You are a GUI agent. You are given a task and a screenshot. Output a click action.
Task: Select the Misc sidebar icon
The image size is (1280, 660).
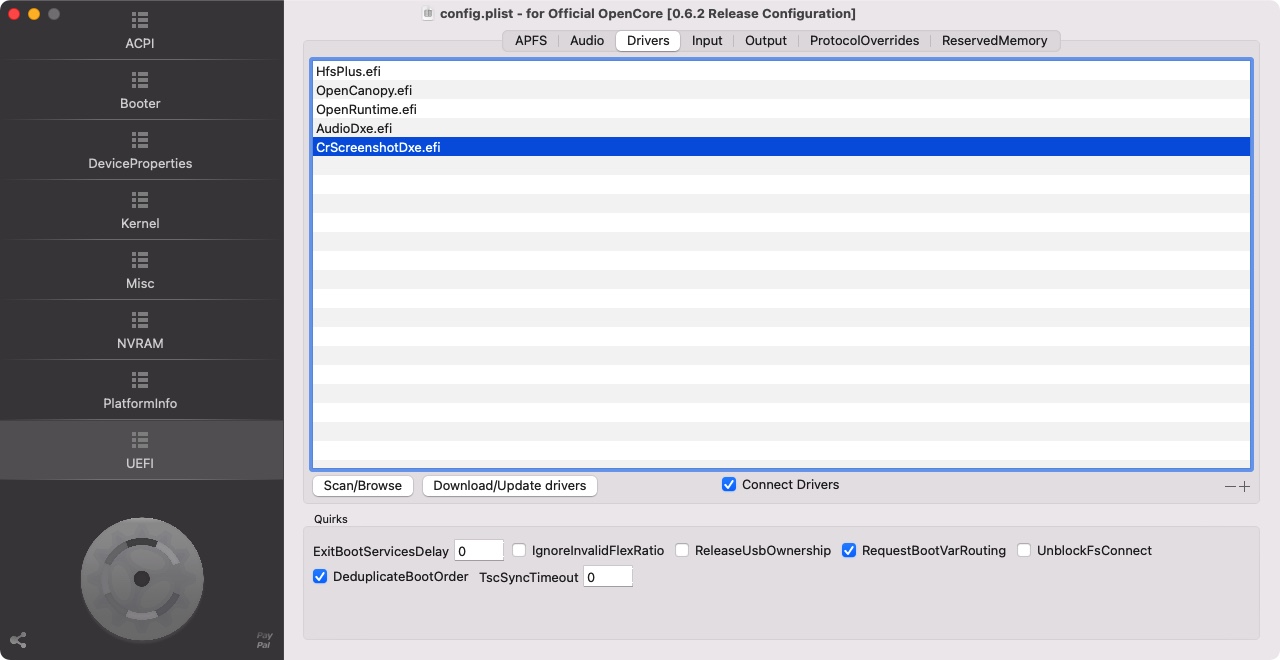(x=140, y=260)
